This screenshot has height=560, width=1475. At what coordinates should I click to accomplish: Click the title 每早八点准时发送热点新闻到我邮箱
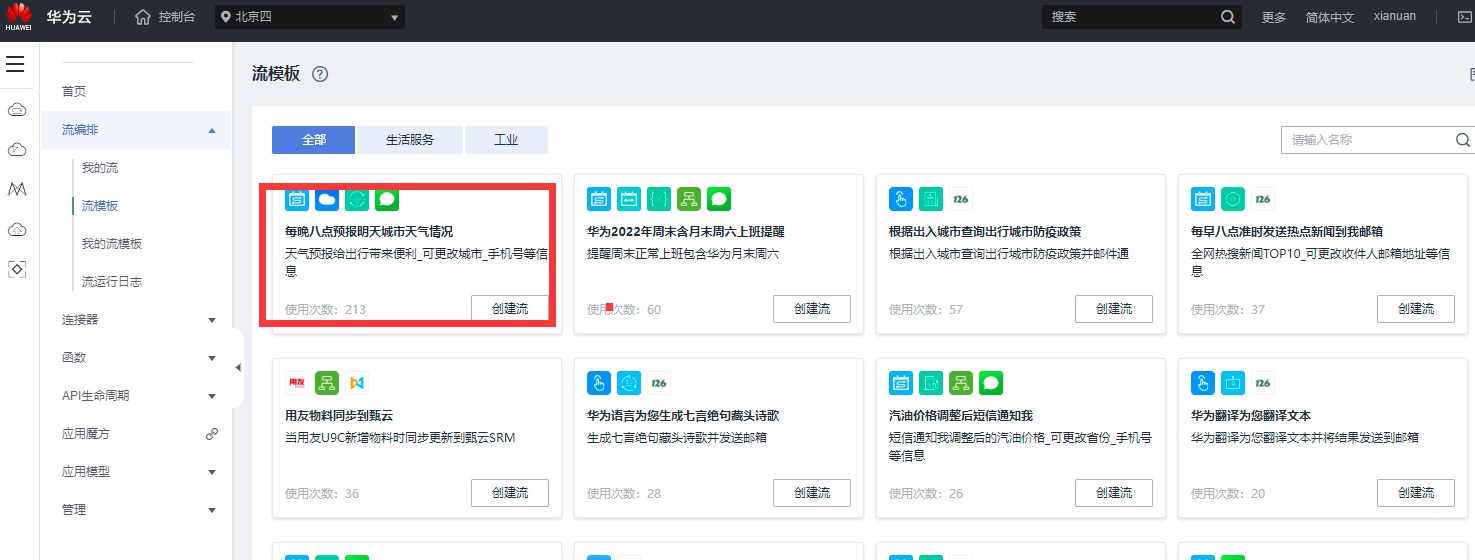1287,232
